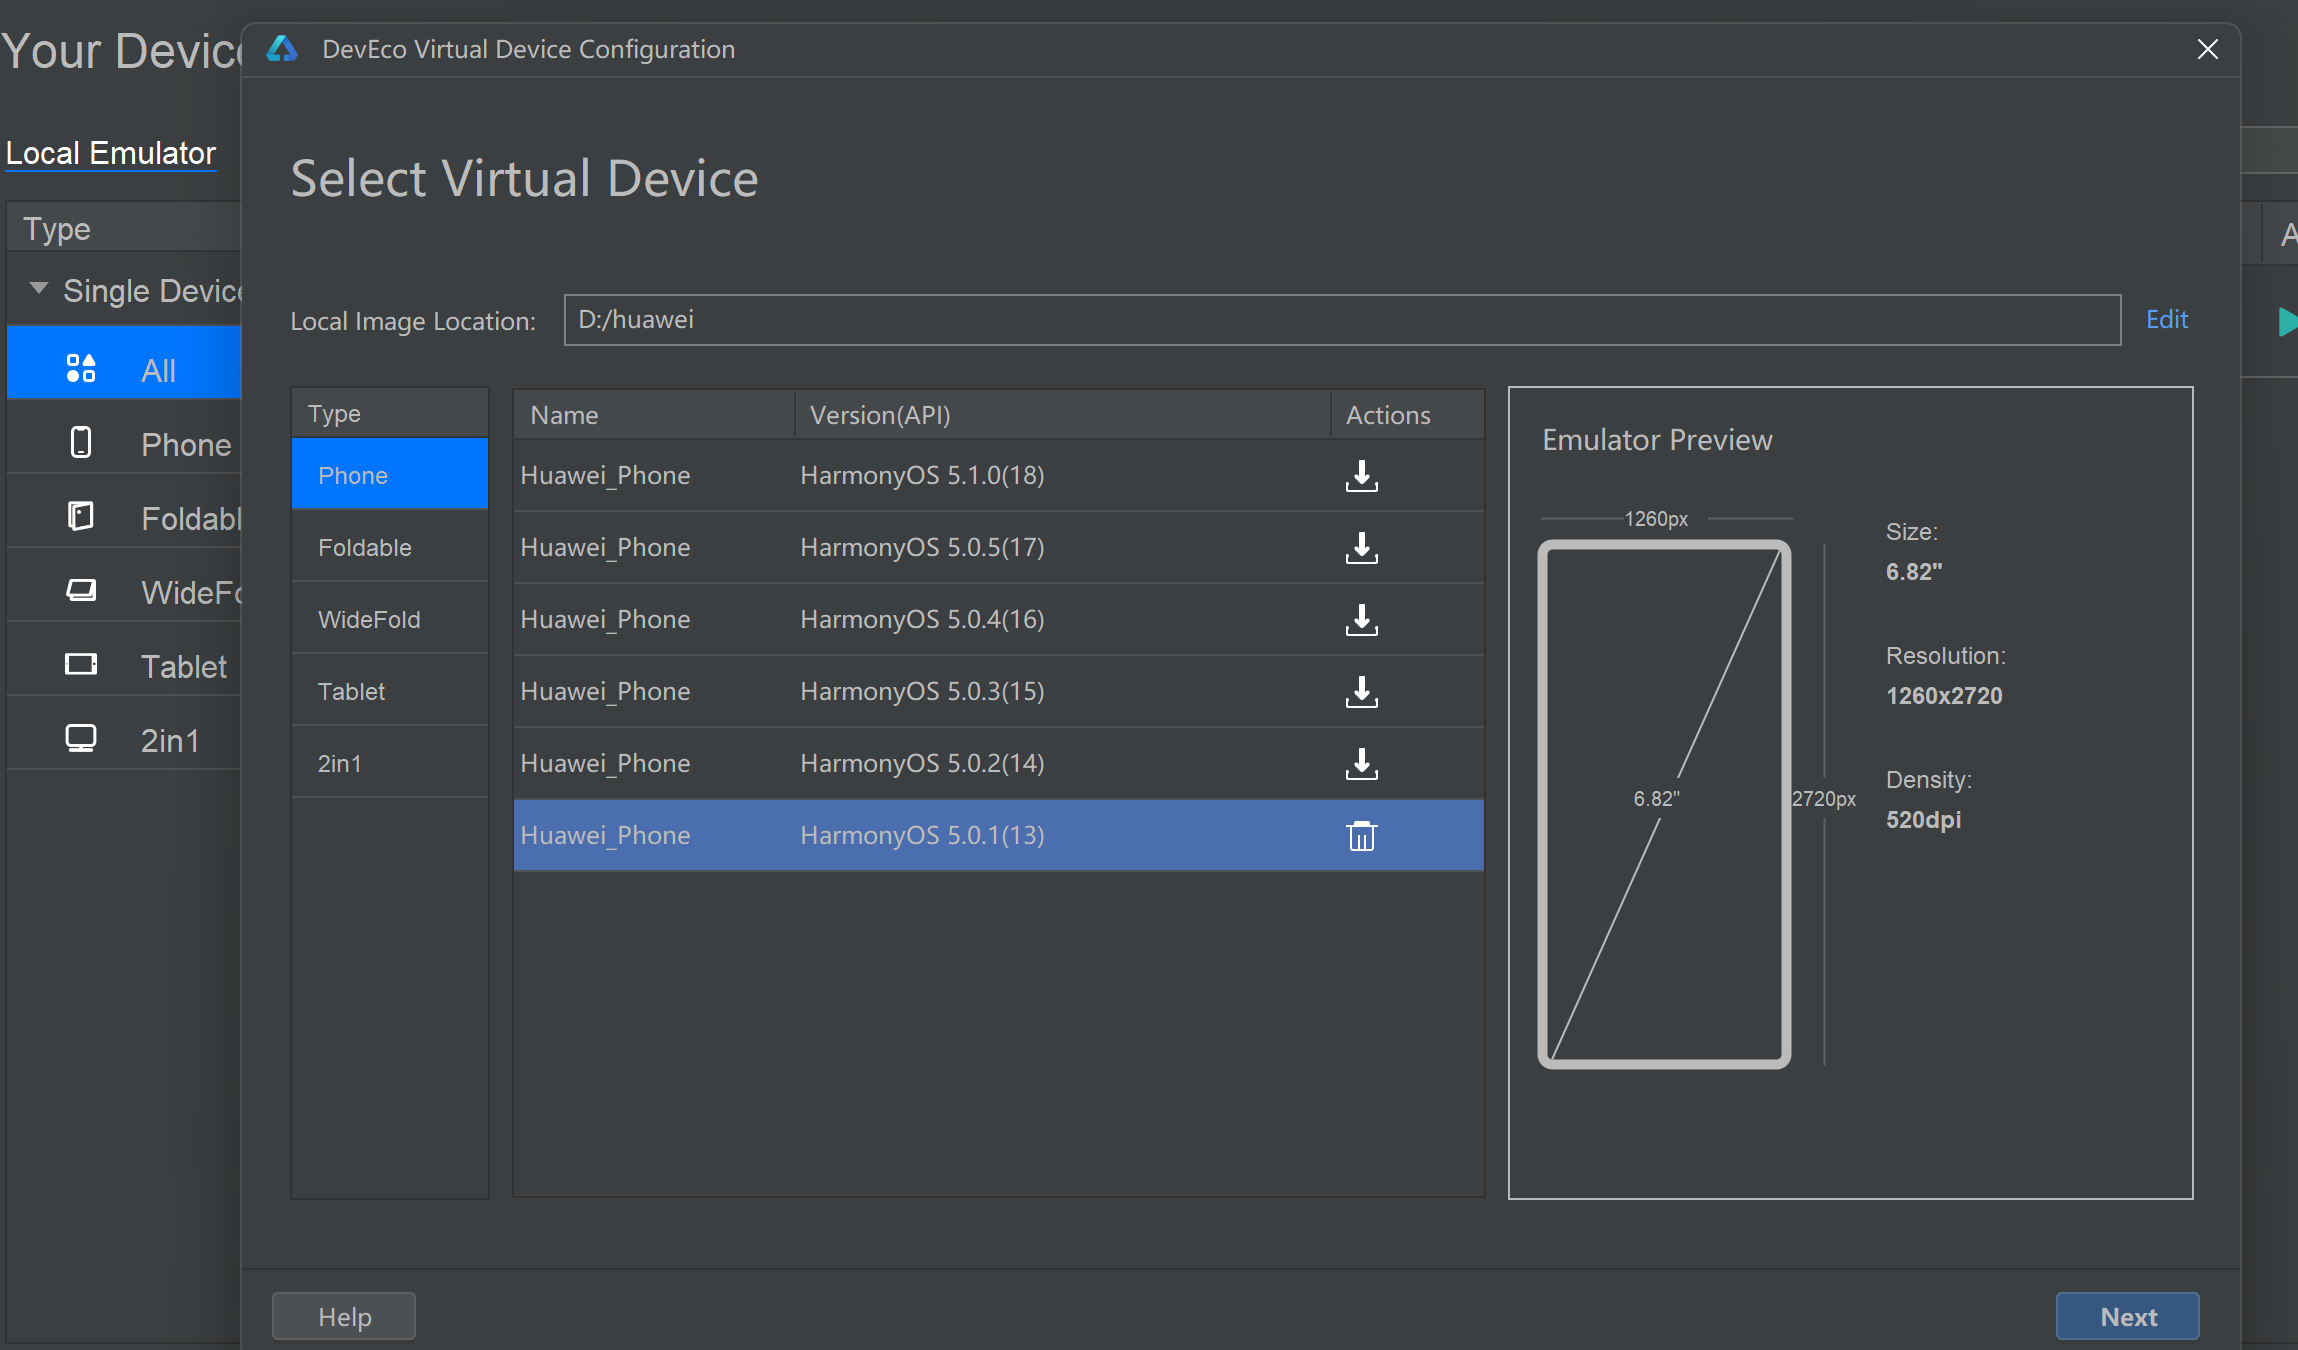Choose 2in1 in dialog Type list
This screenshot has height=1350, width=2298.
pos(340,764)
